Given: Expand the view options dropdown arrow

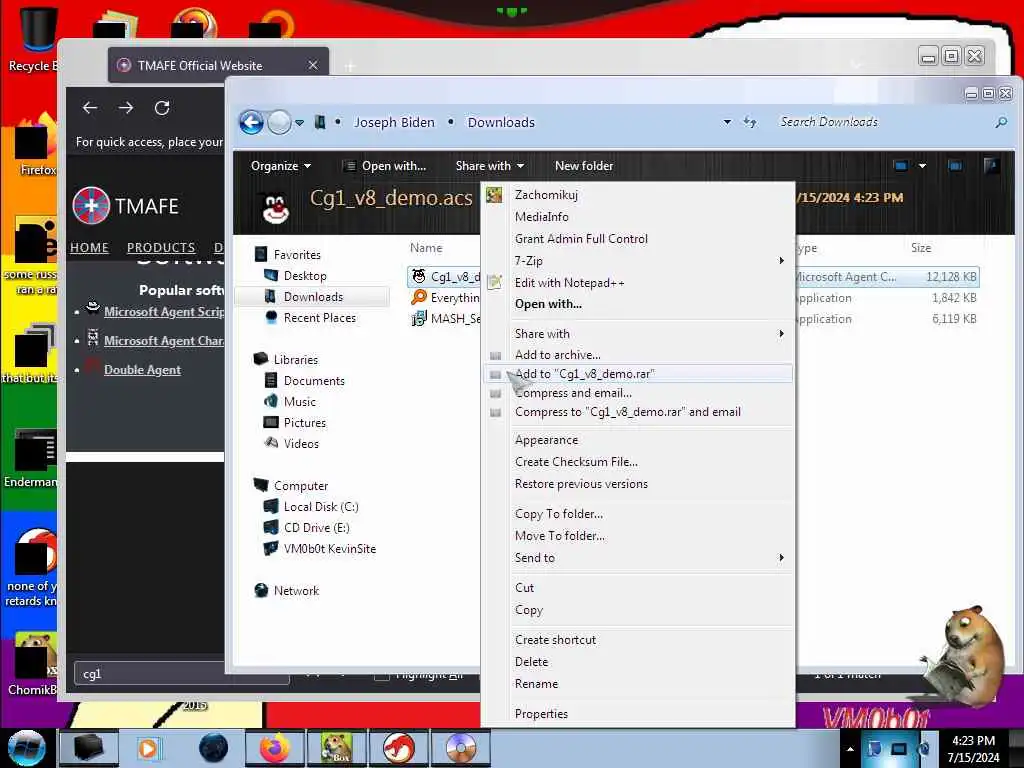Looking at the screenshot, I should pos(922,166).
